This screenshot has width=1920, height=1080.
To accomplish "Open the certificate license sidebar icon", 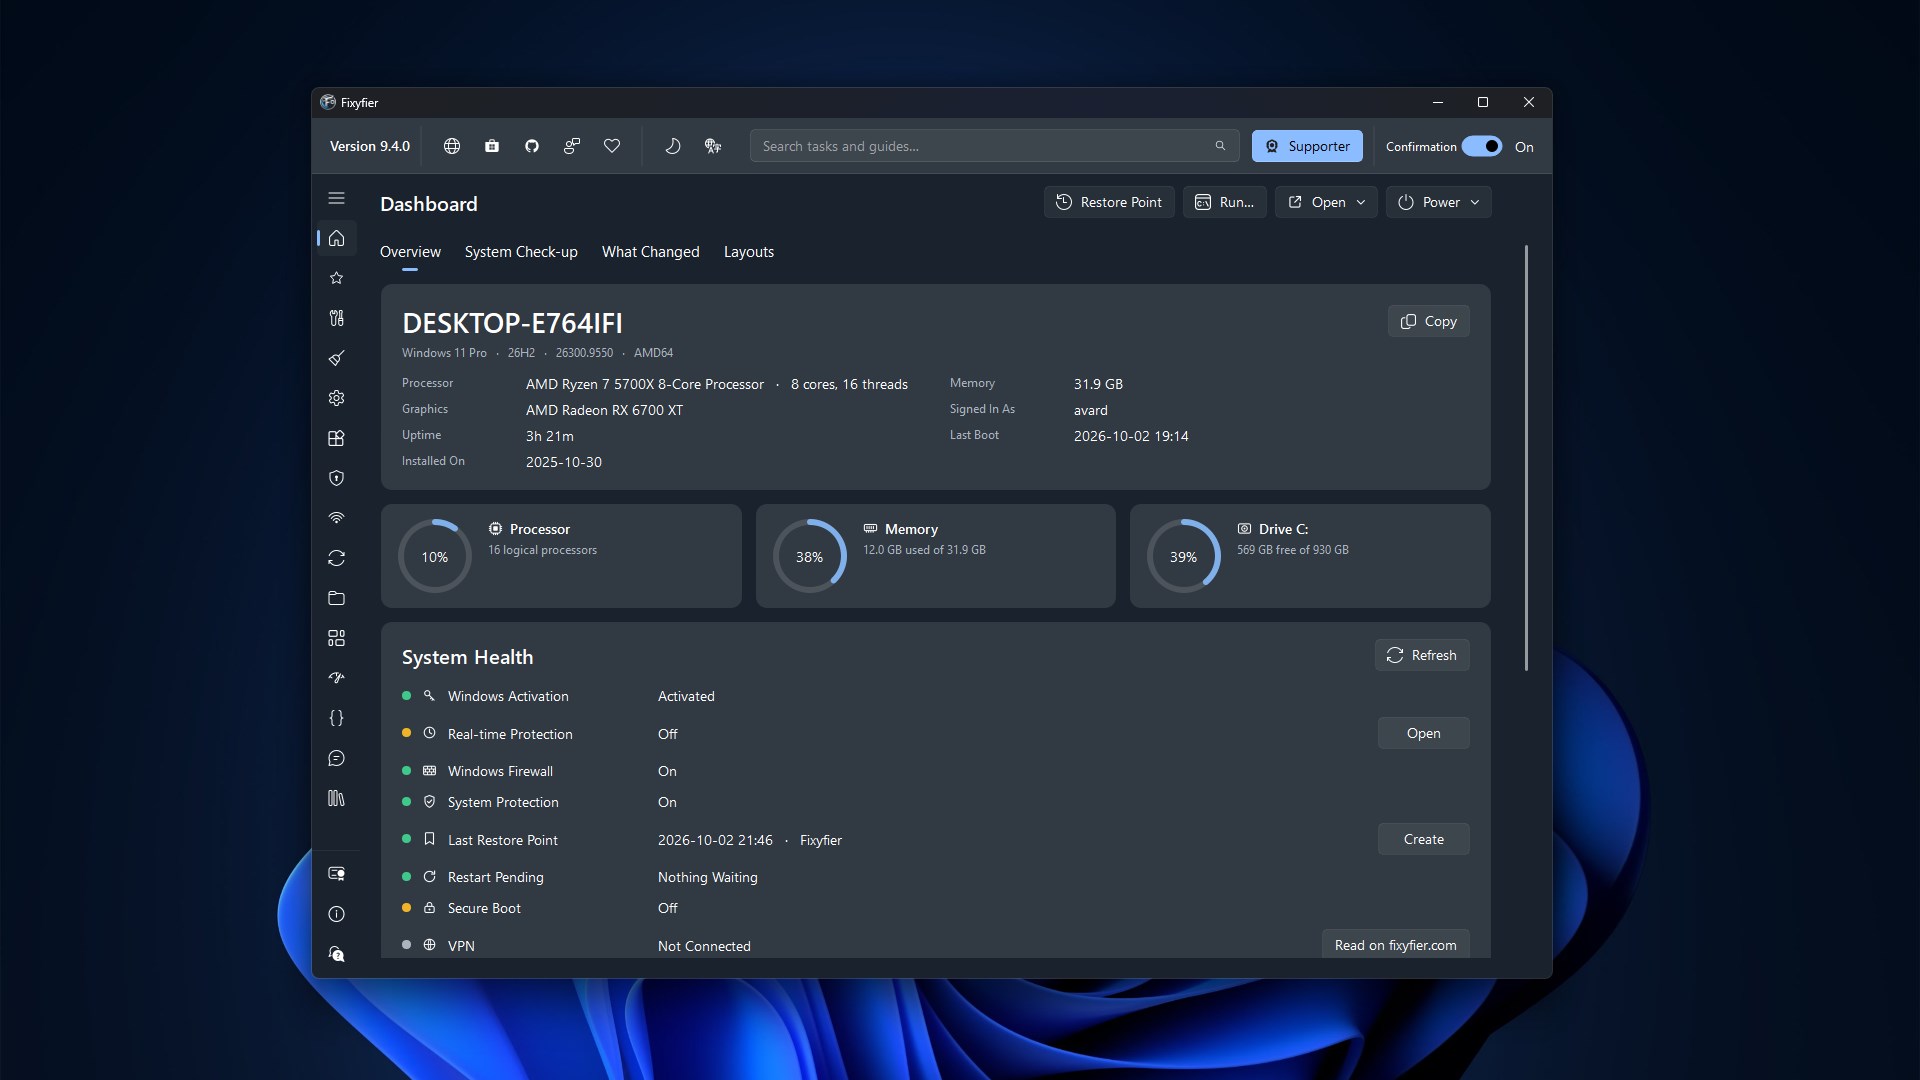I will point(337,874).
